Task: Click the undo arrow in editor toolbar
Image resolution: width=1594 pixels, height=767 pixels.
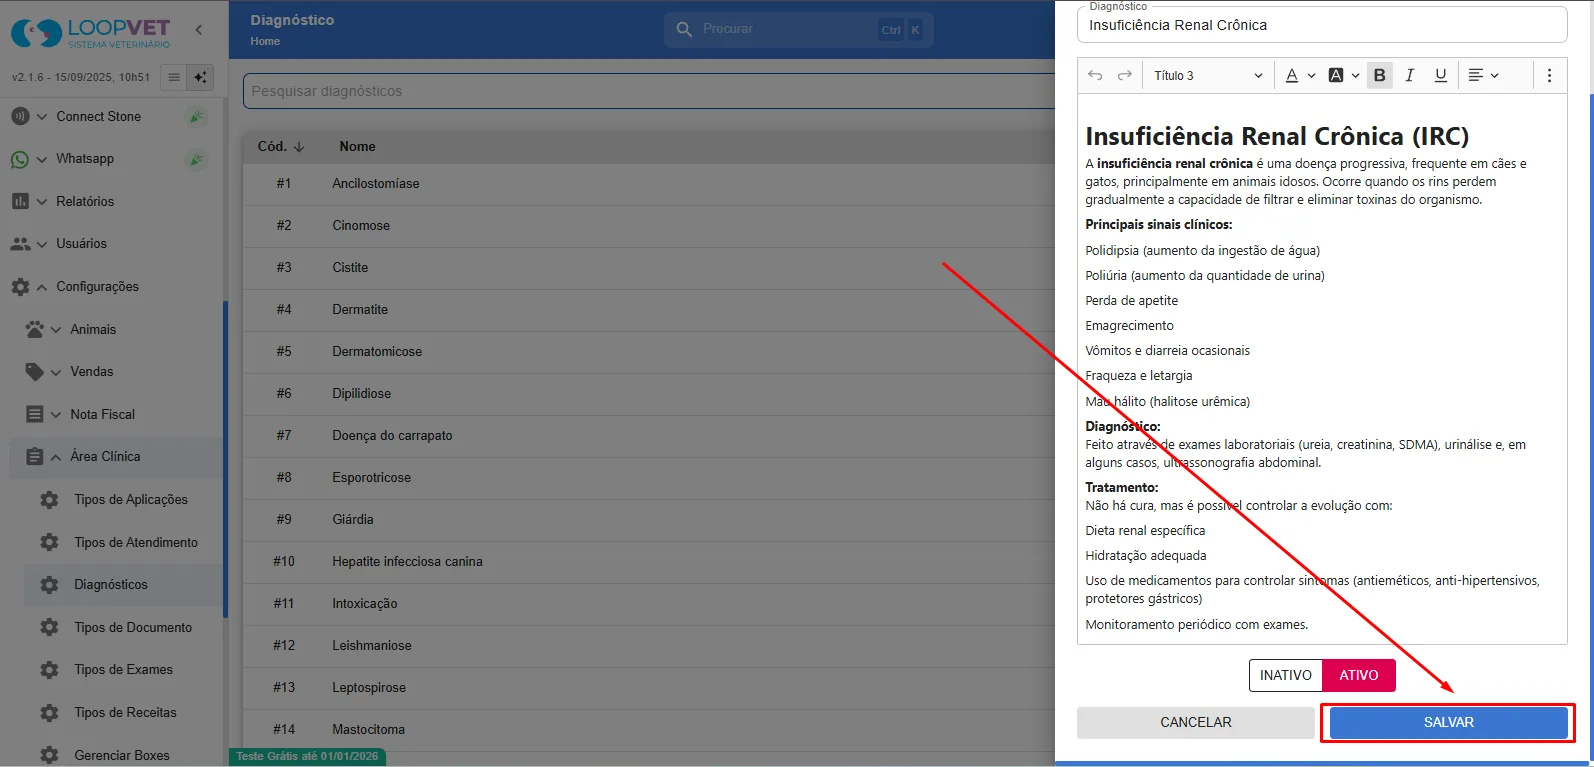Action: click(x=1095, y=76)
